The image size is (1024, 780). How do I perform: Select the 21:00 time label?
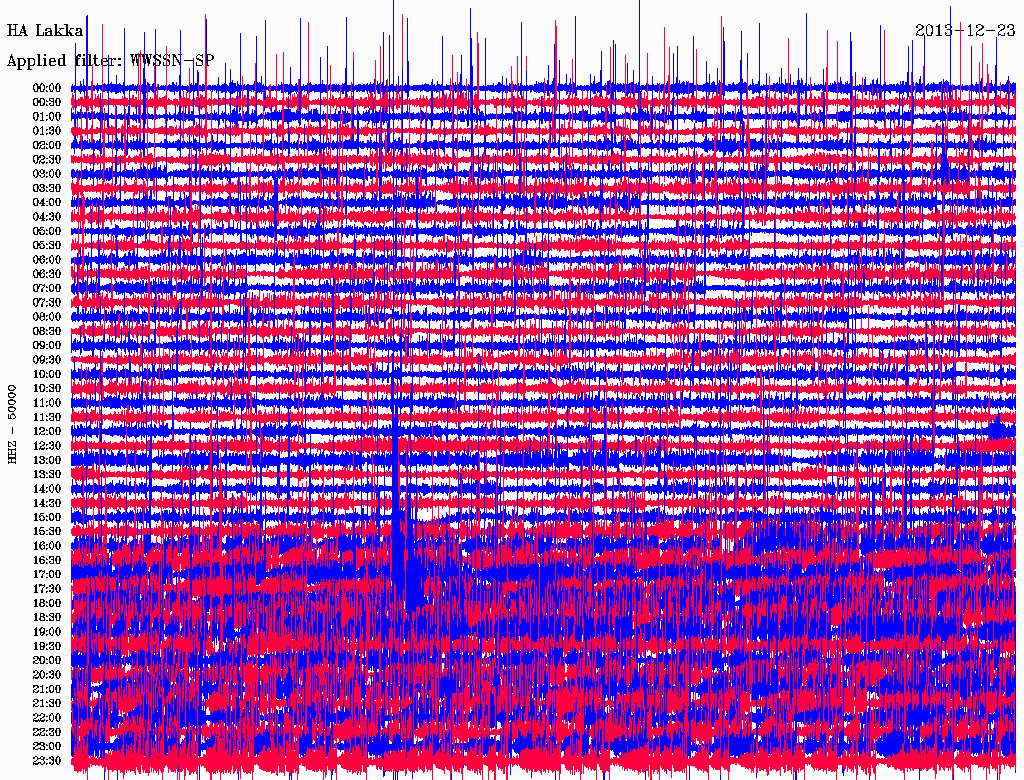tap(47, 689)
